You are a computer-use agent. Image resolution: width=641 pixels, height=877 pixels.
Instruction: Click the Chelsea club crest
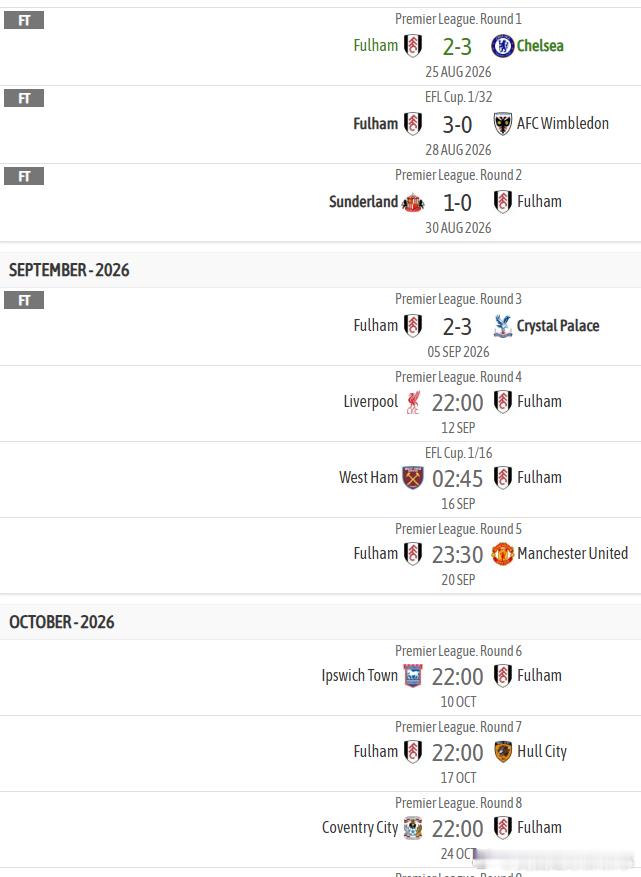[x=502, y=46]
